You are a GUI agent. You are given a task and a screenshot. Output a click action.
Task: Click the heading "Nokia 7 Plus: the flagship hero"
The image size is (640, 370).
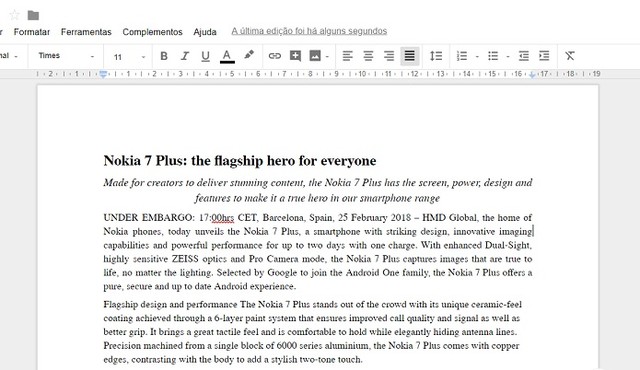coord(240,161)
